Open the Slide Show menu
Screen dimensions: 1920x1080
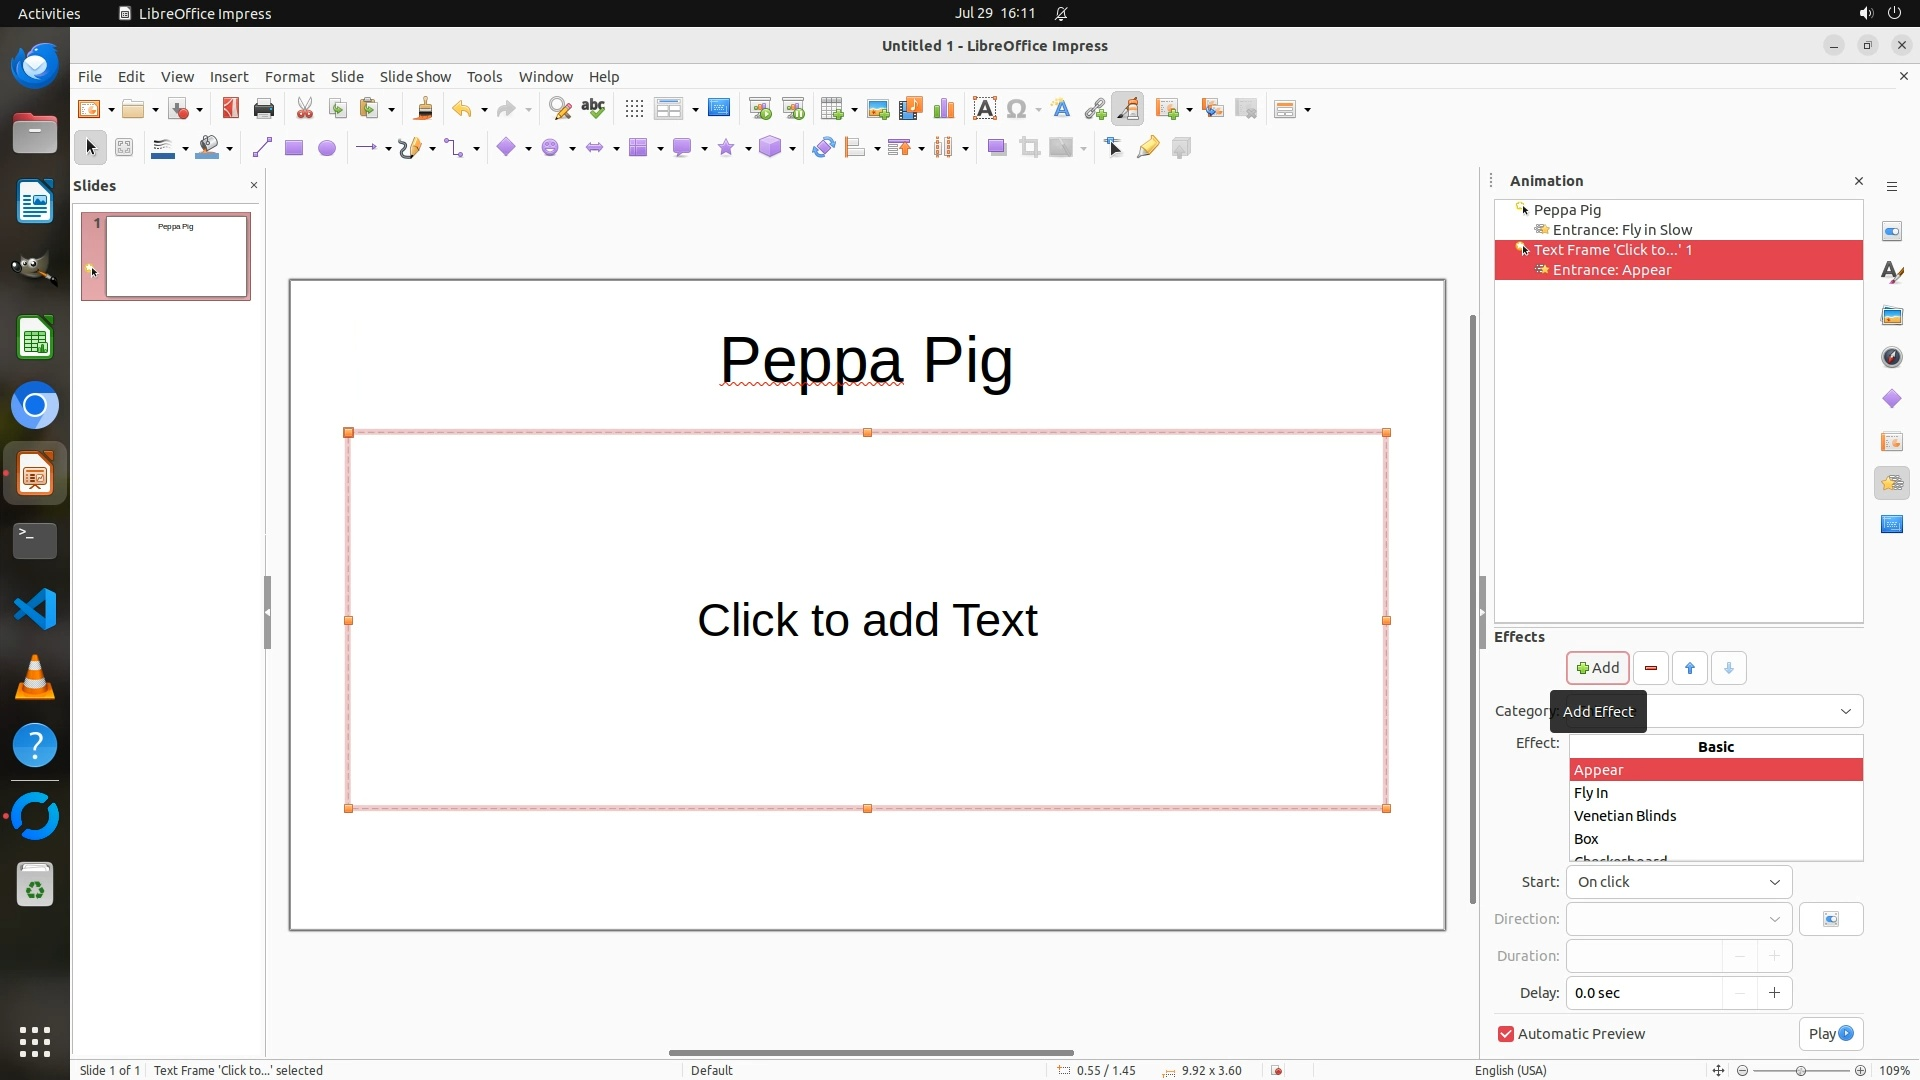click(x=415, y=77)
